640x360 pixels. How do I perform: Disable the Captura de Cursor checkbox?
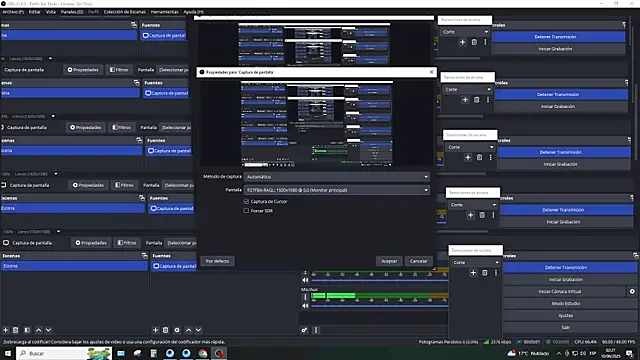pos(246,201)
